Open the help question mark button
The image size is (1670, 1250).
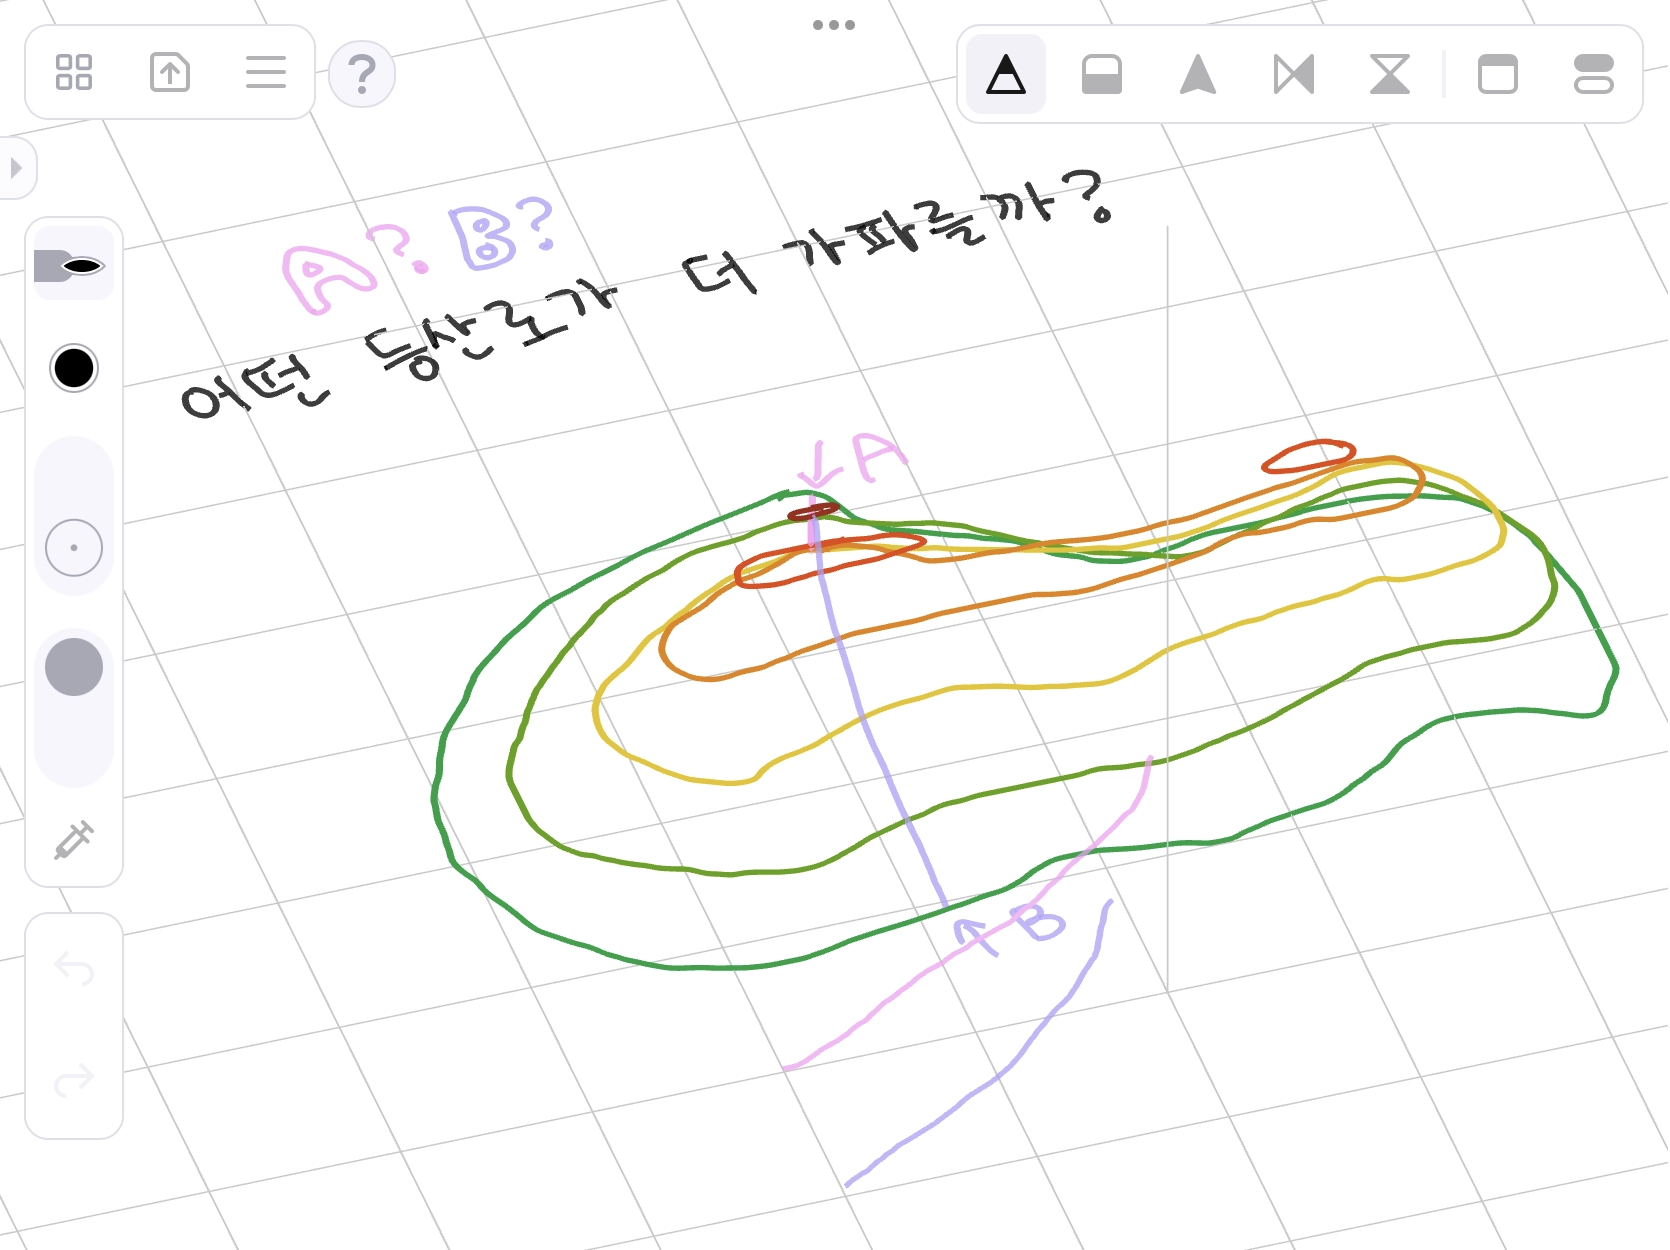click(362, 74)
